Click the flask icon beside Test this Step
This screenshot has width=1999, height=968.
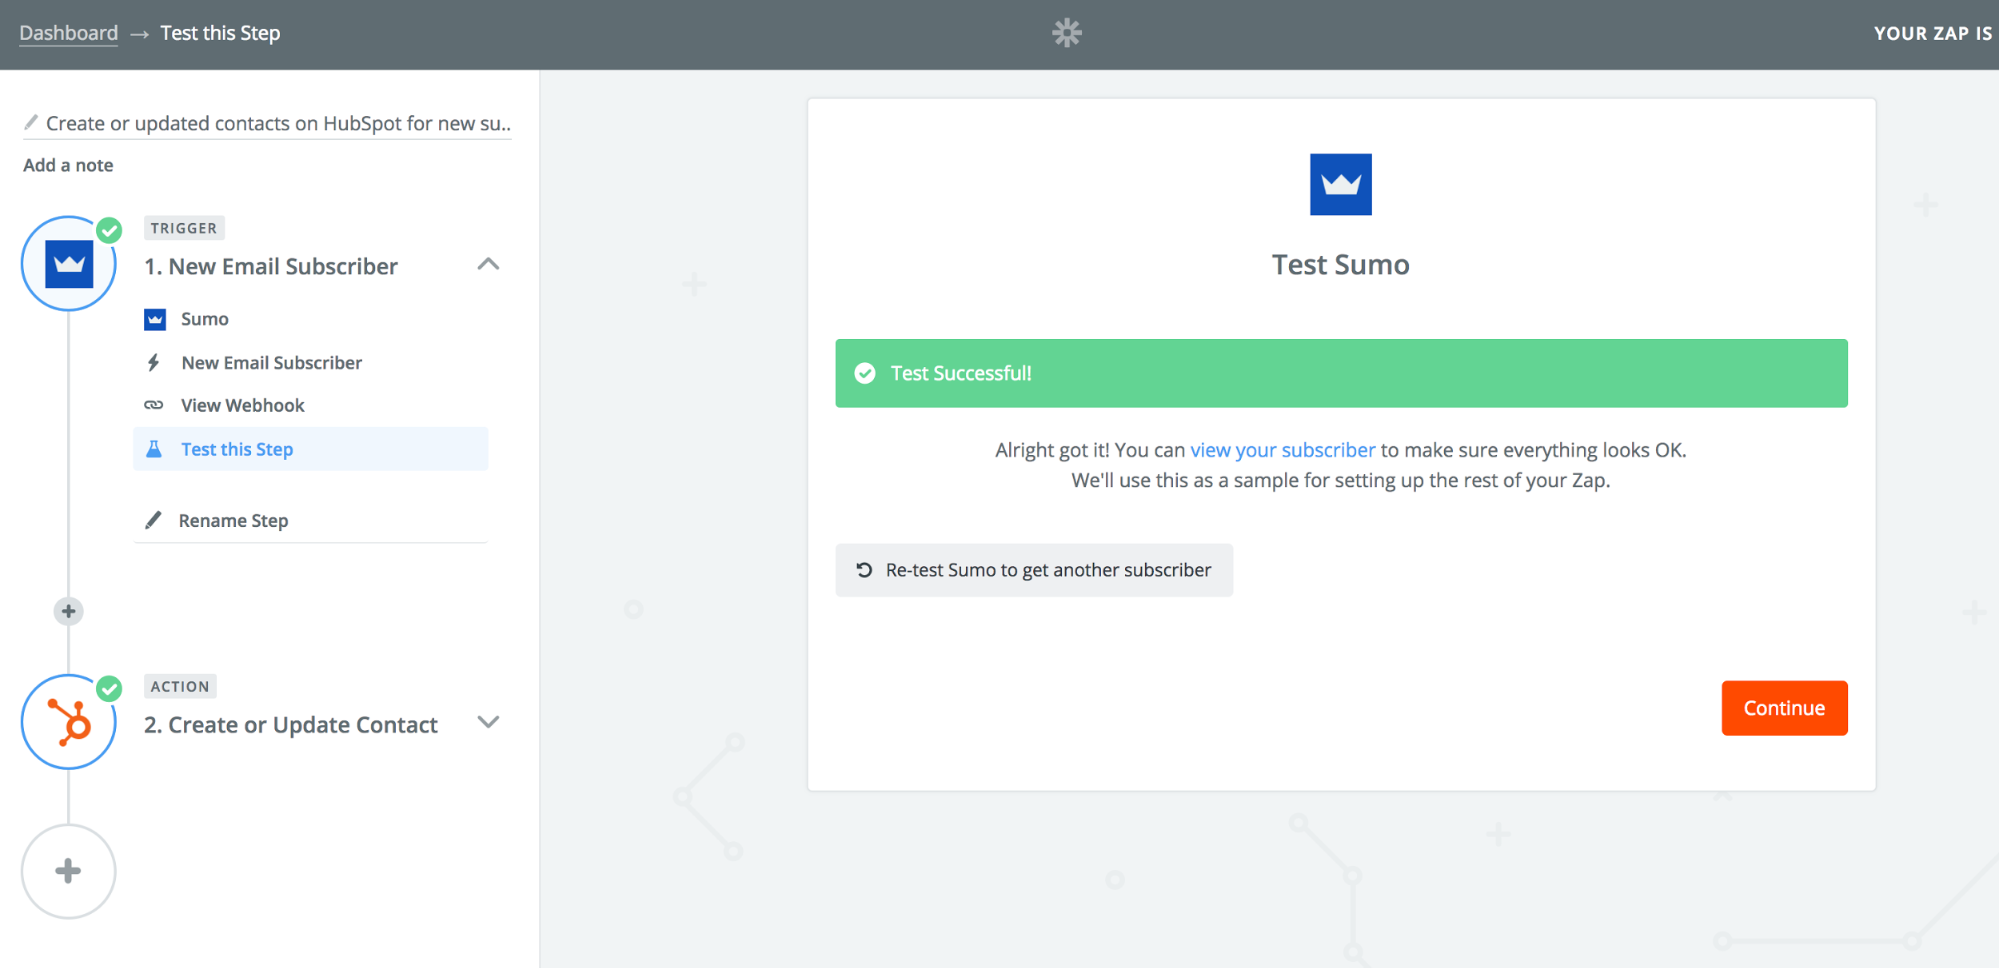(x=154, y=449)
